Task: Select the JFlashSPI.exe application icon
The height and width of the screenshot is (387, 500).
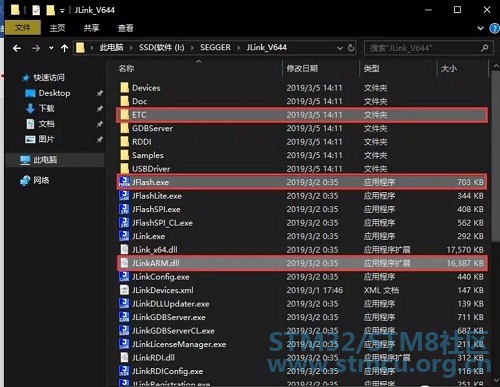Action: 124,209
